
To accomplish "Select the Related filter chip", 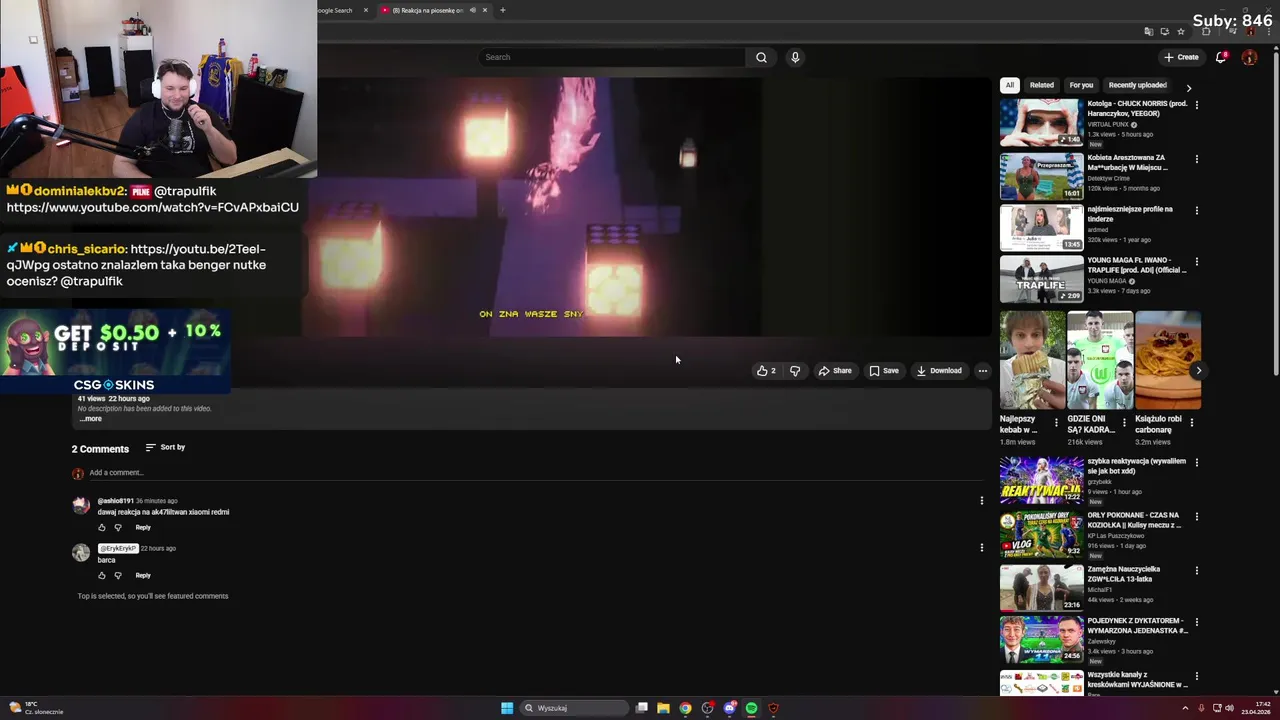I will point(1042,85).
